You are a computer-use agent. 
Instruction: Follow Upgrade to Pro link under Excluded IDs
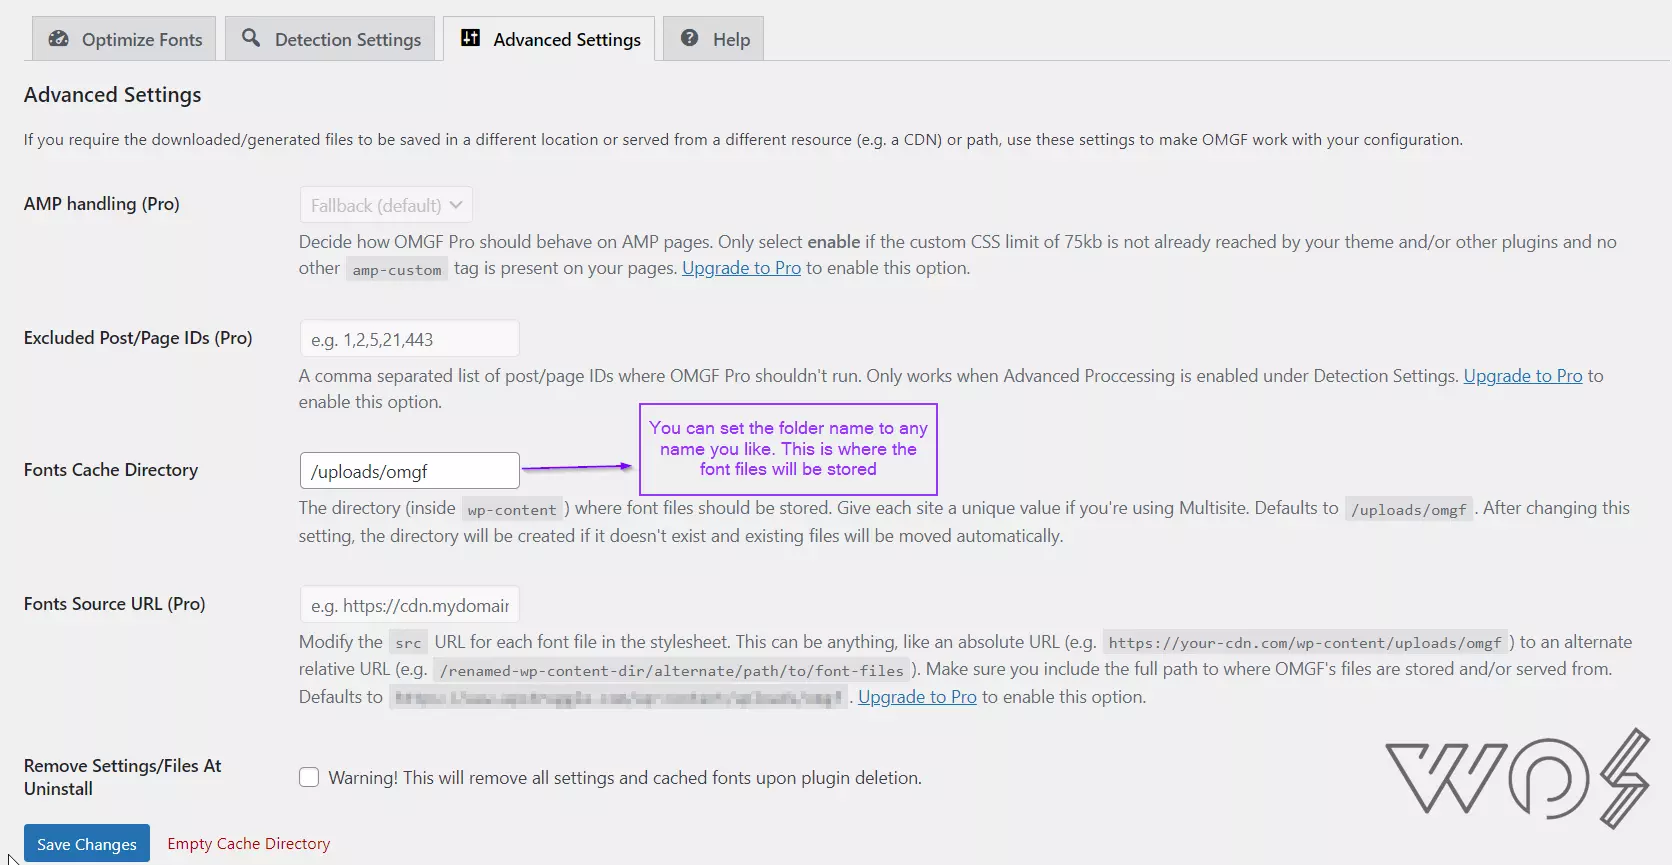point(1523,376)
